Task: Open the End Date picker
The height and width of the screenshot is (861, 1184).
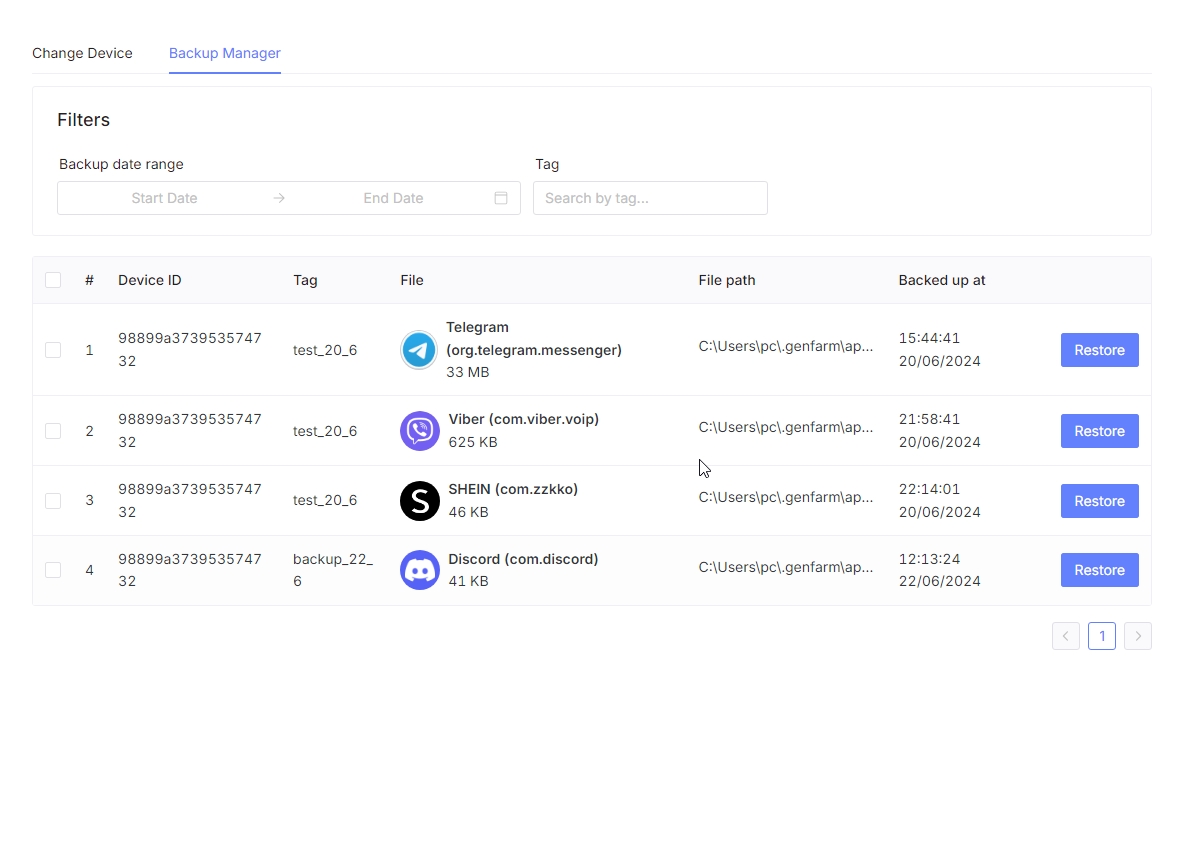Action: coord(393,198)
